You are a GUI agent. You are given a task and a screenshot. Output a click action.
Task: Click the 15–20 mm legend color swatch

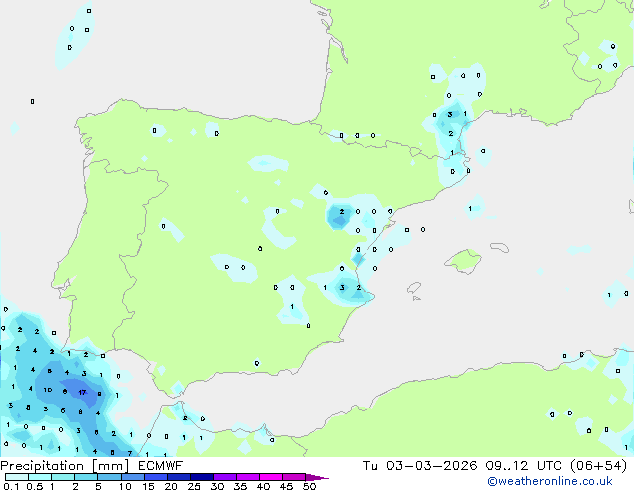155,477
